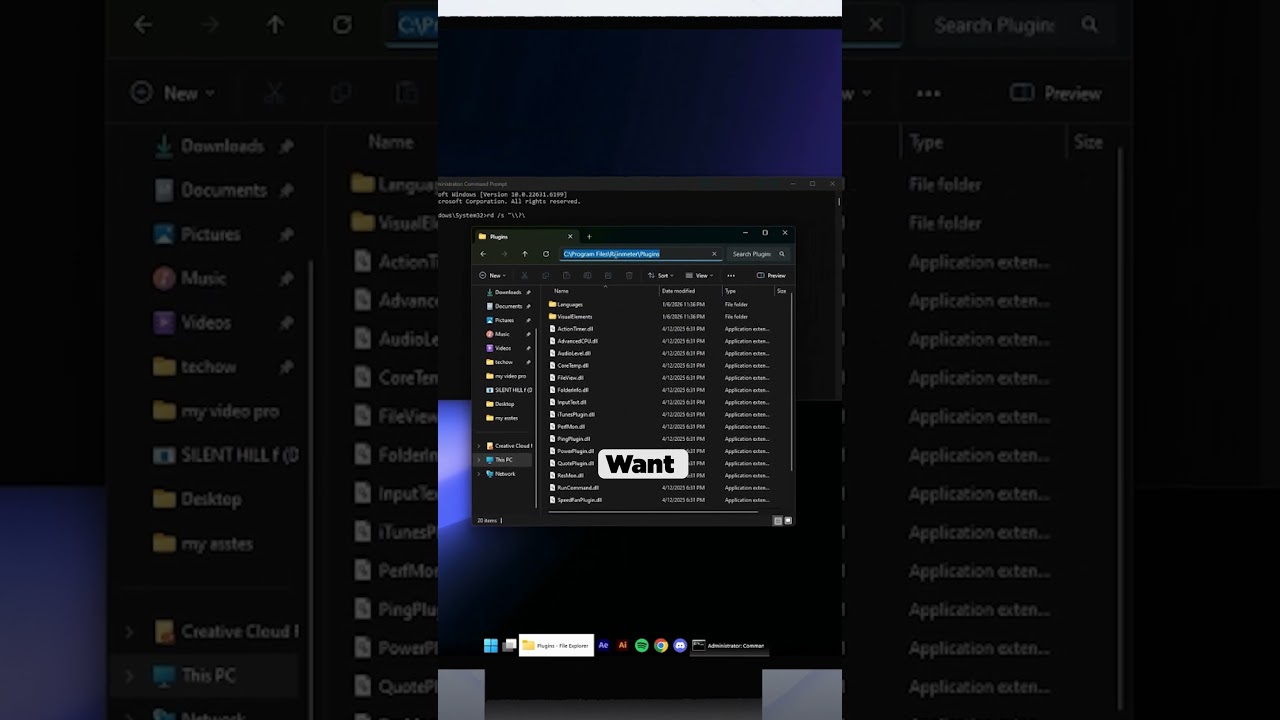
Task: Click the Share icon in toolbar
Action: click(608, 275)
